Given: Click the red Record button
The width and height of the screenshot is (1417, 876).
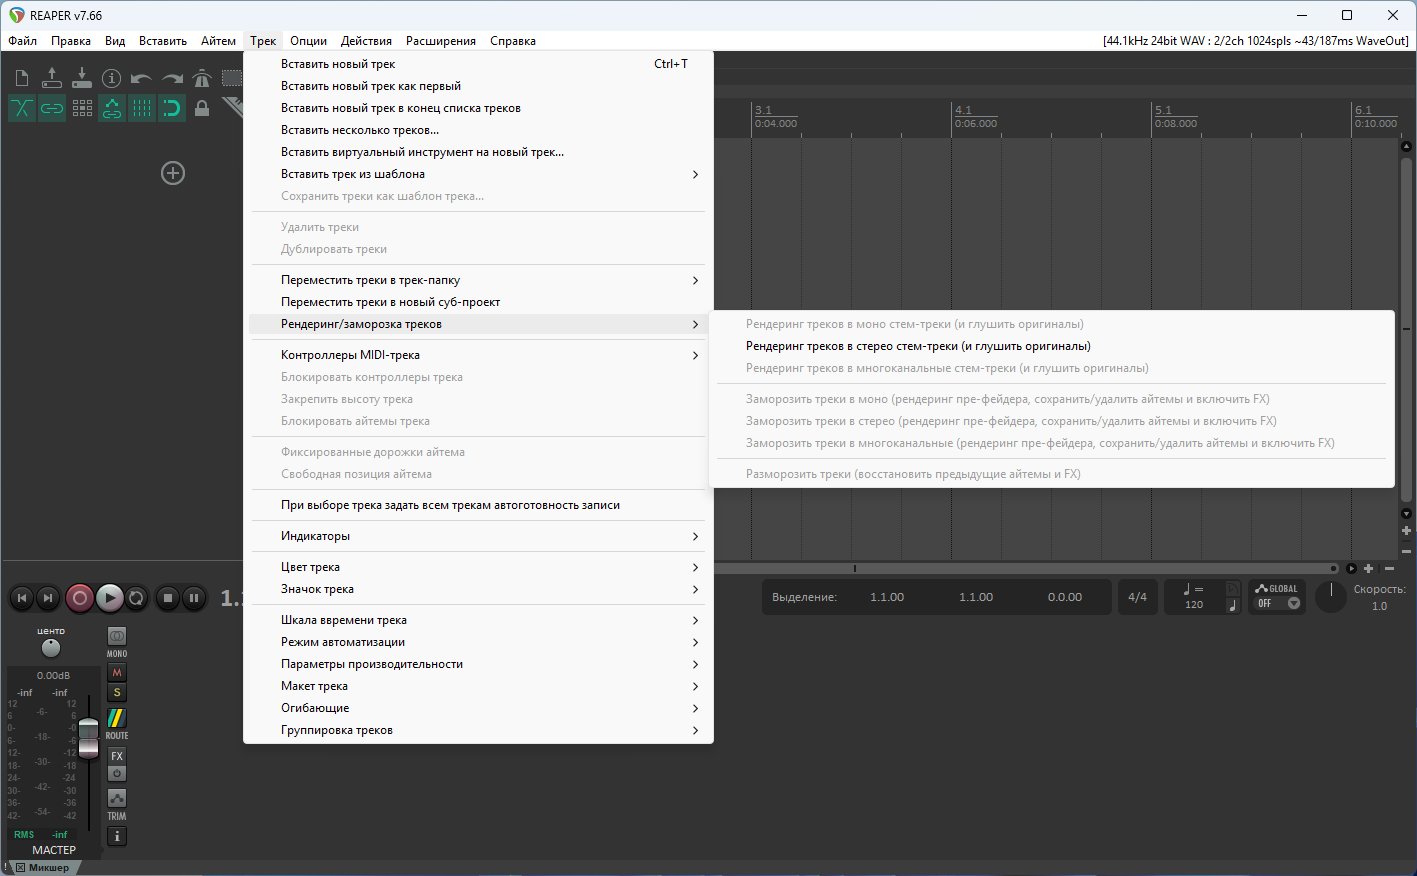Looking at the screenshot, I should 80,598.
